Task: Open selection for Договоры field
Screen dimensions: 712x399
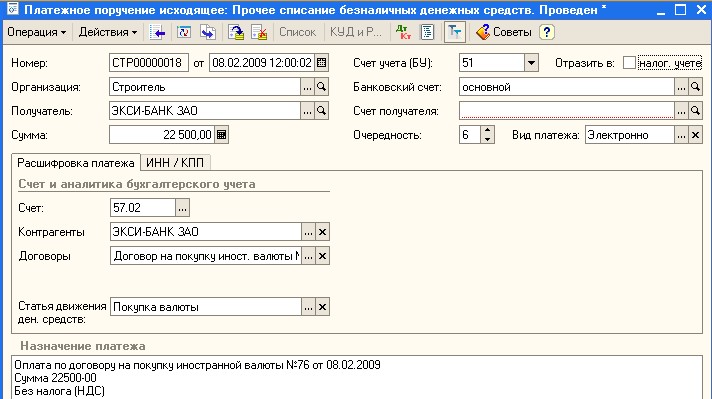Action: (x=308, y=256)
